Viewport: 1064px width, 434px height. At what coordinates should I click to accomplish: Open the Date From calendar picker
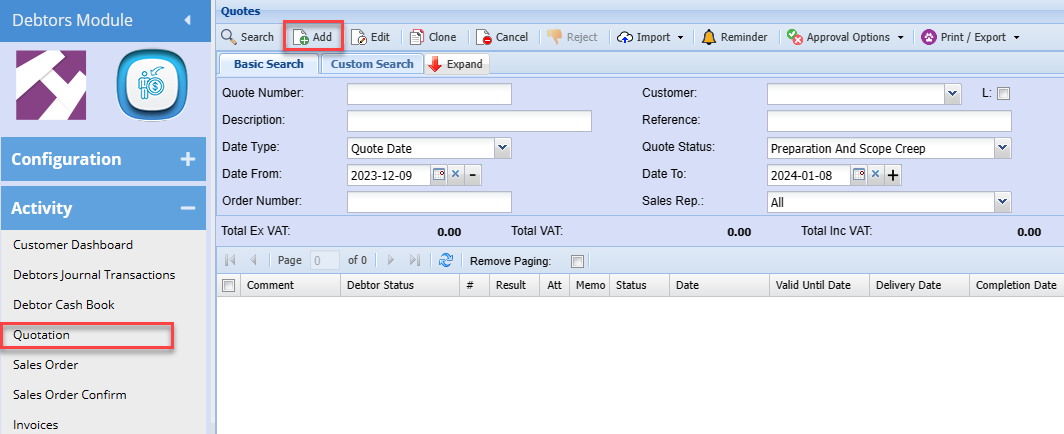point(438,175)
